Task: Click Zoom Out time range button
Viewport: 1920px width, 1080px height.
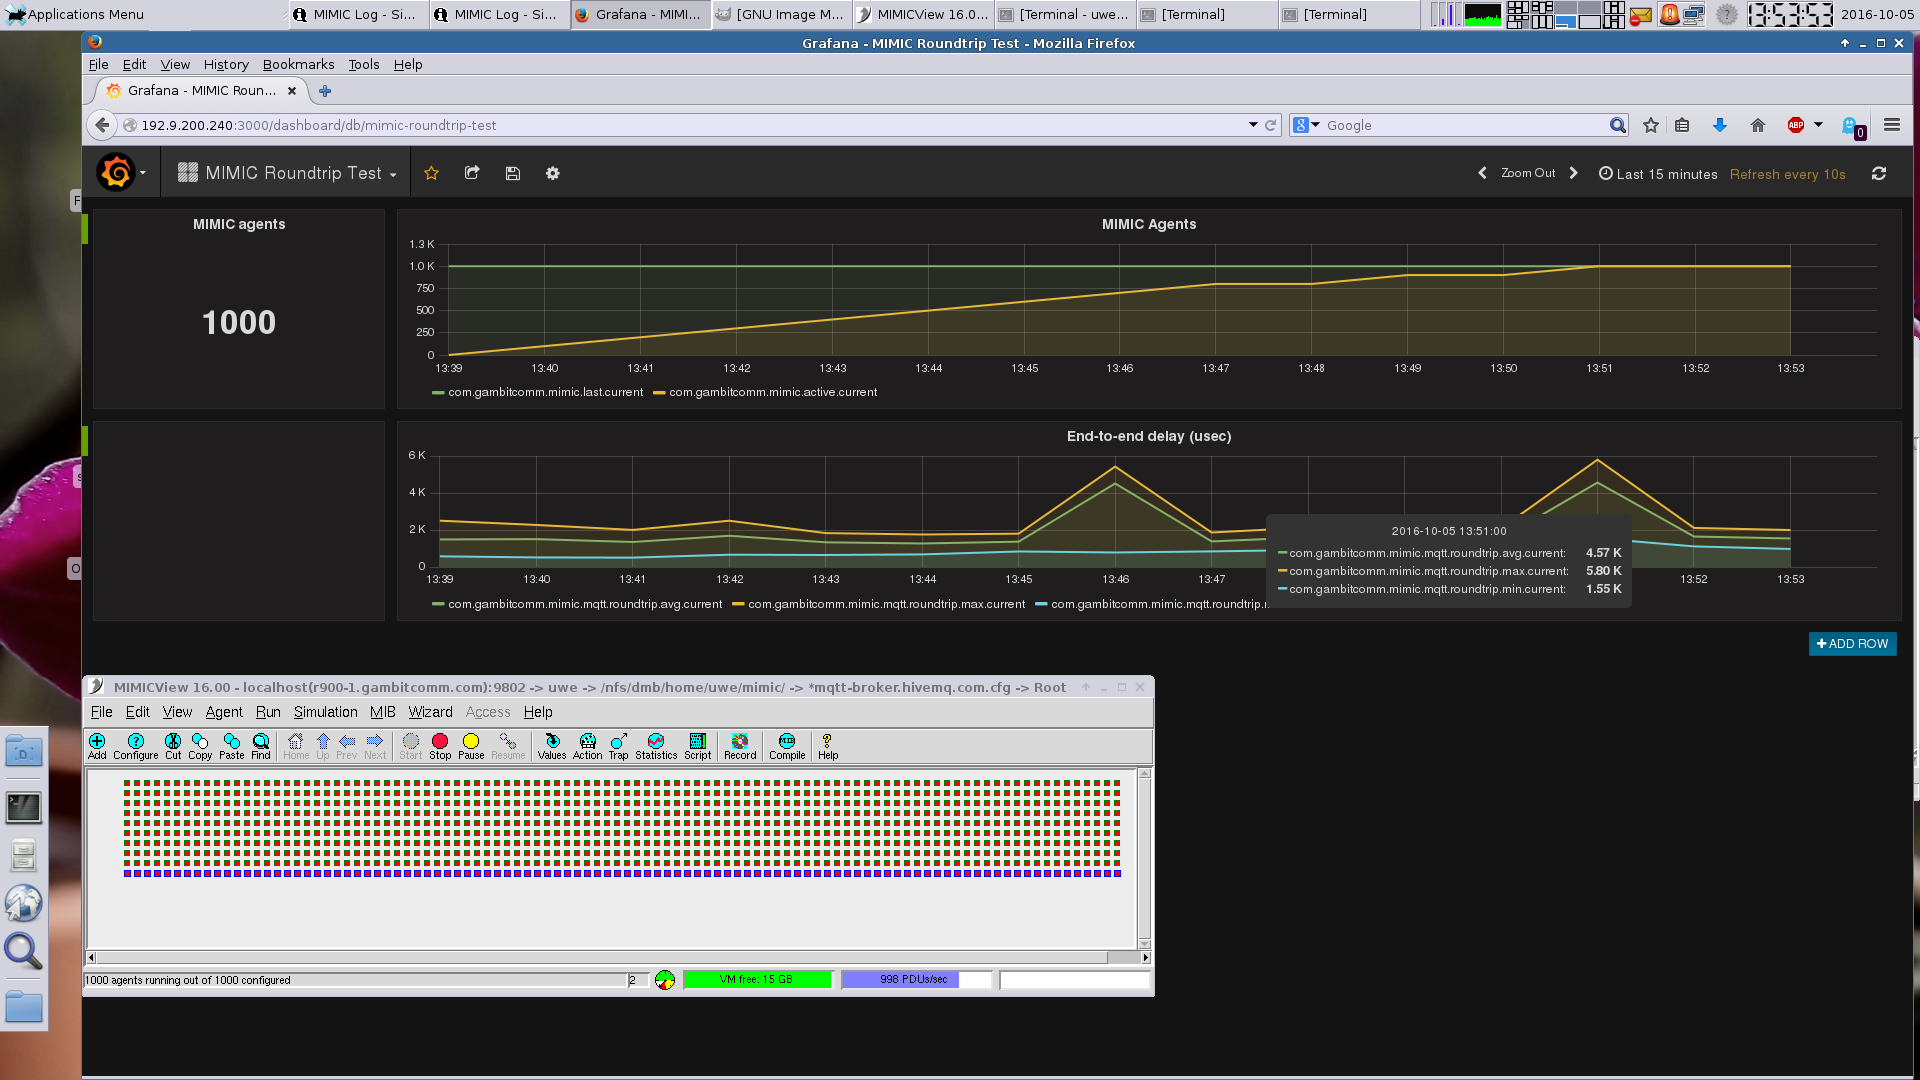Action: point(1528,173)
